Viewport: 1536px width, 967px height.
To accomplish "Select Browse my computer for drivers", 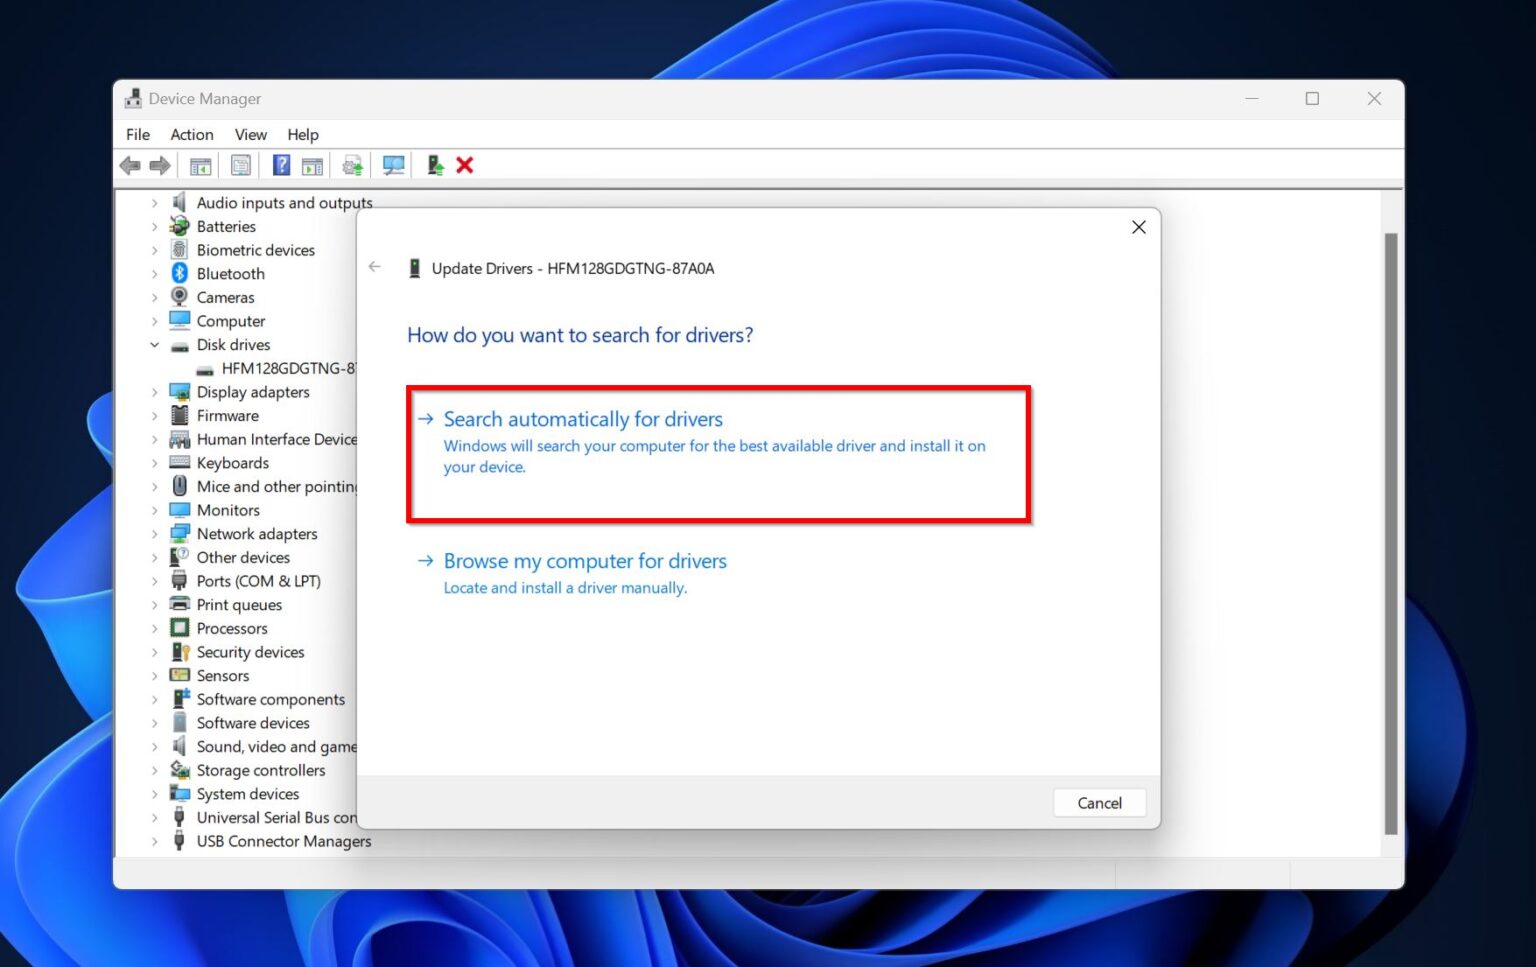I will coord(585,561).
